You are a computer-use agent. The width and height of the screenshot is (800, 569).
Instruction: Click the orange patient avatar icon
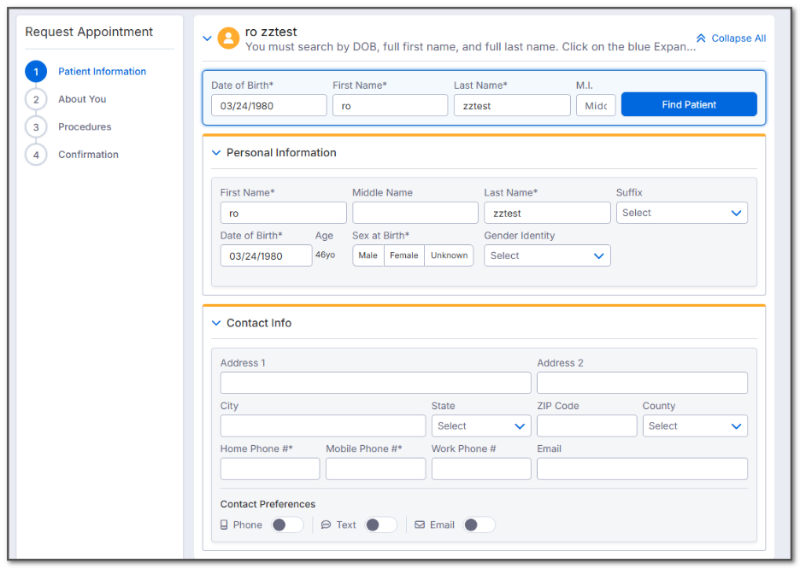point(228,38)
